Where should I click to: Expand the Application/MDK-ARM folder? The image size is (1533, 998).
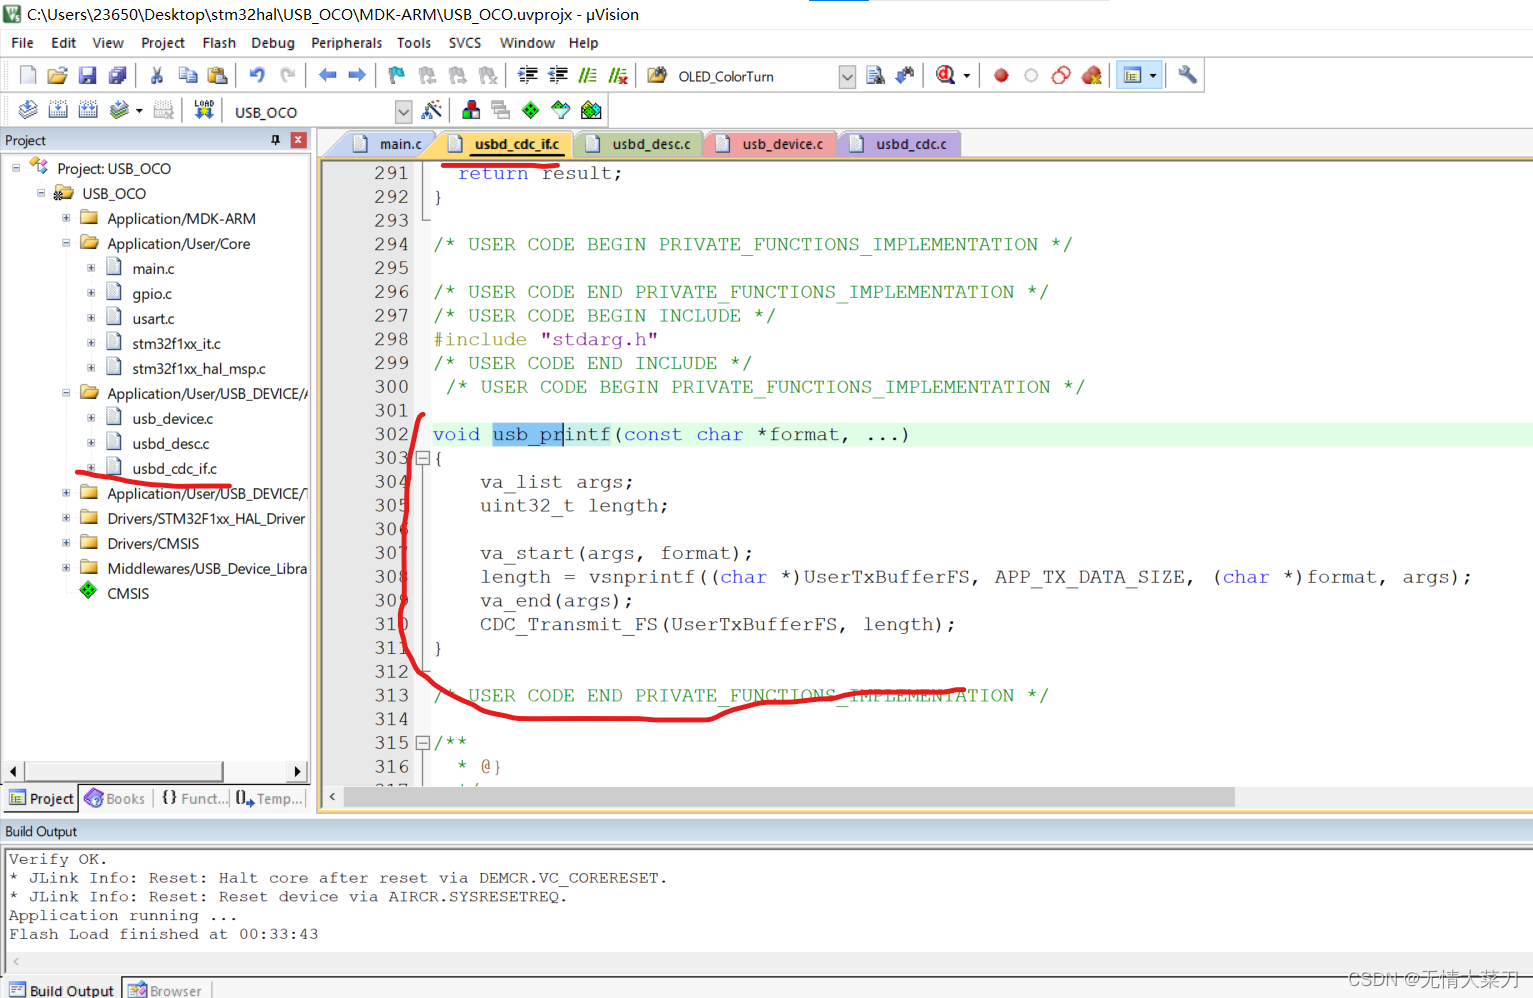(66, 218)
